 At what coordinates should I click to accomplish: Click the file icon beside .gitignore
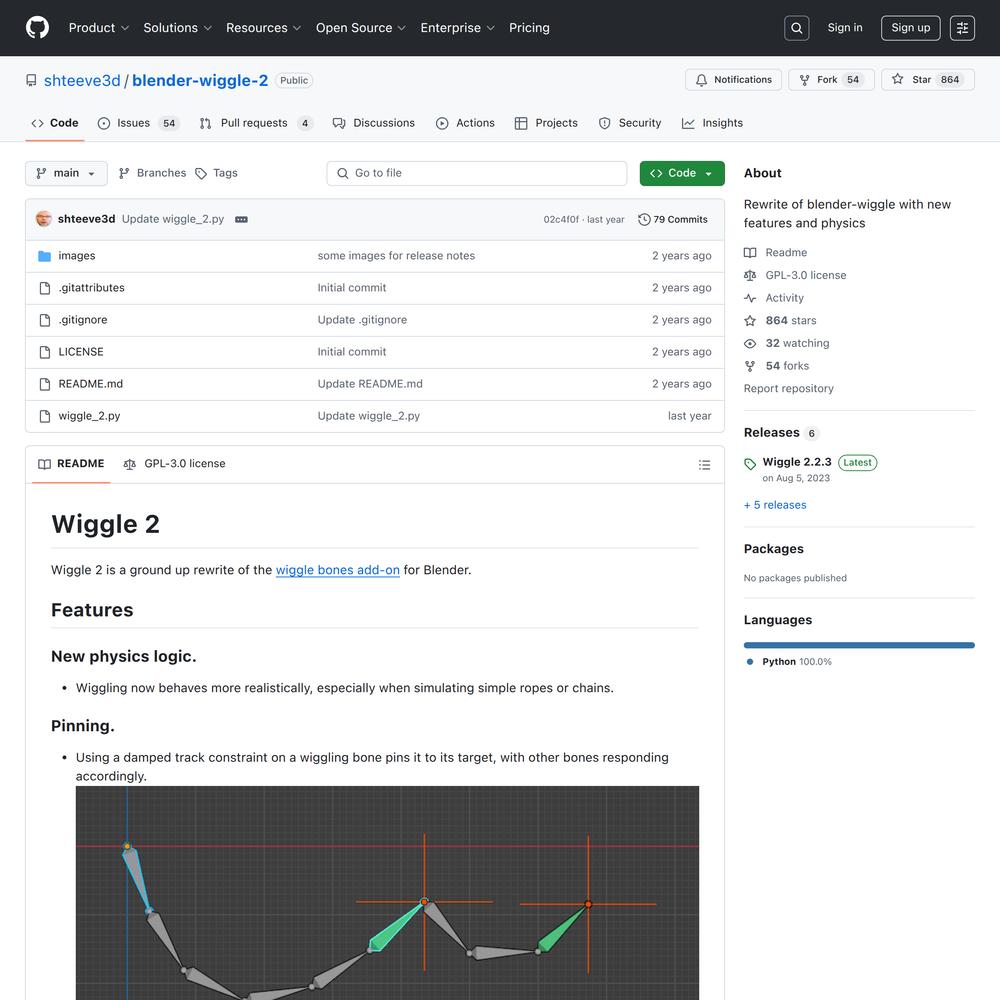[45, 320]
